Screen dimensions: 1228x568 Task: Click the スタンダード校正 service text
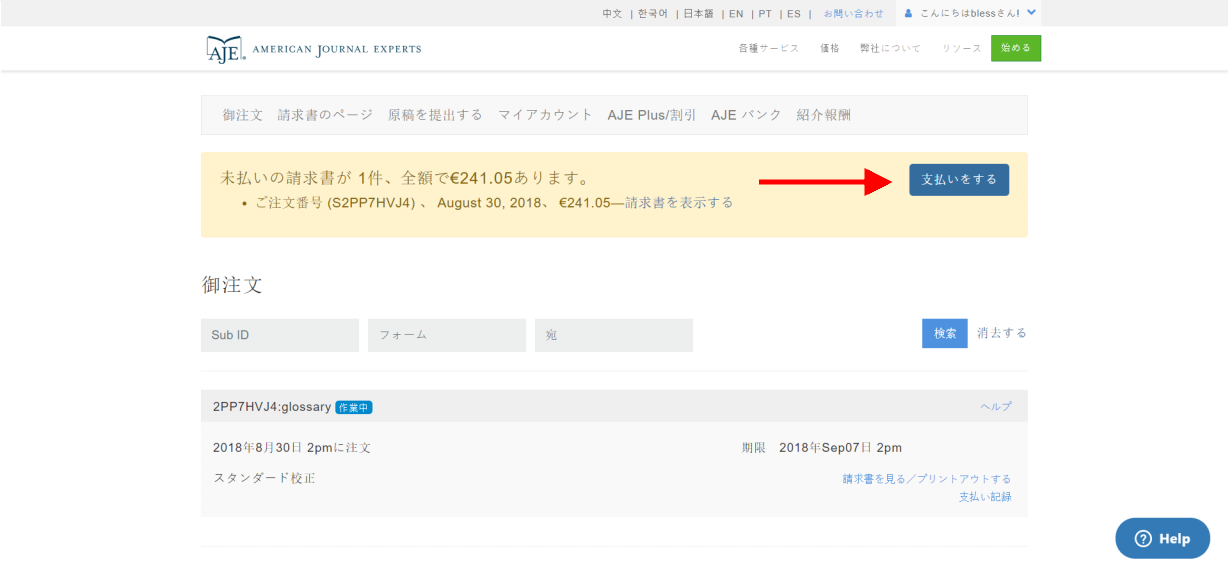[x=264, y=478]
